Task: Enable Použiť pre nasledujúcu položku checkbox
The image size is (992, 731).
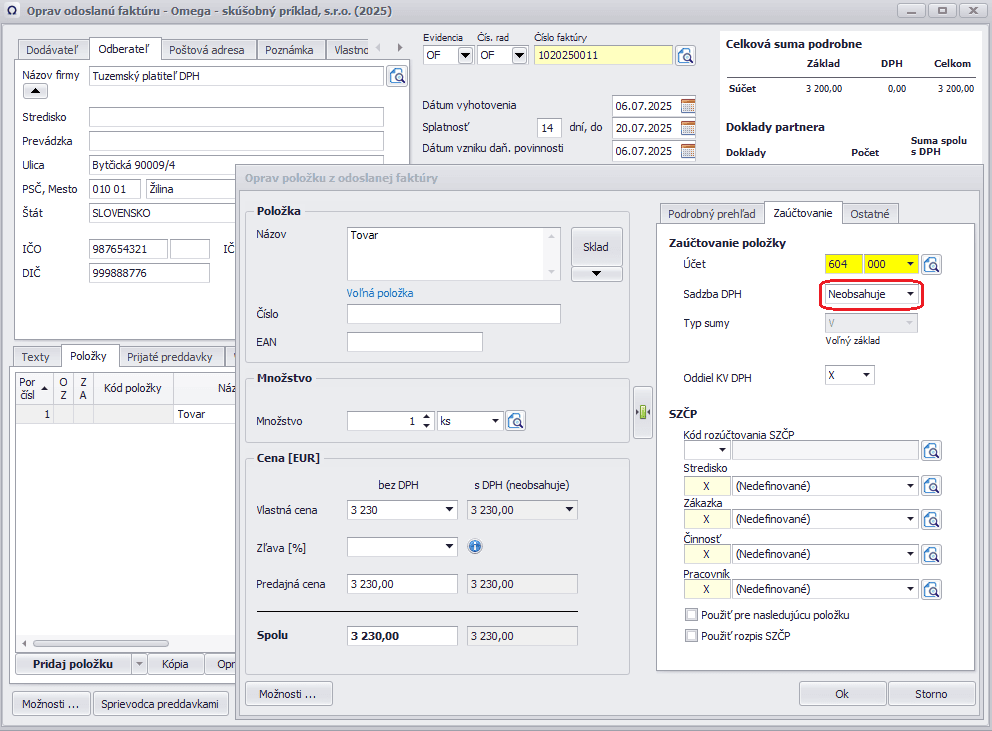Action: pos(691,615)
